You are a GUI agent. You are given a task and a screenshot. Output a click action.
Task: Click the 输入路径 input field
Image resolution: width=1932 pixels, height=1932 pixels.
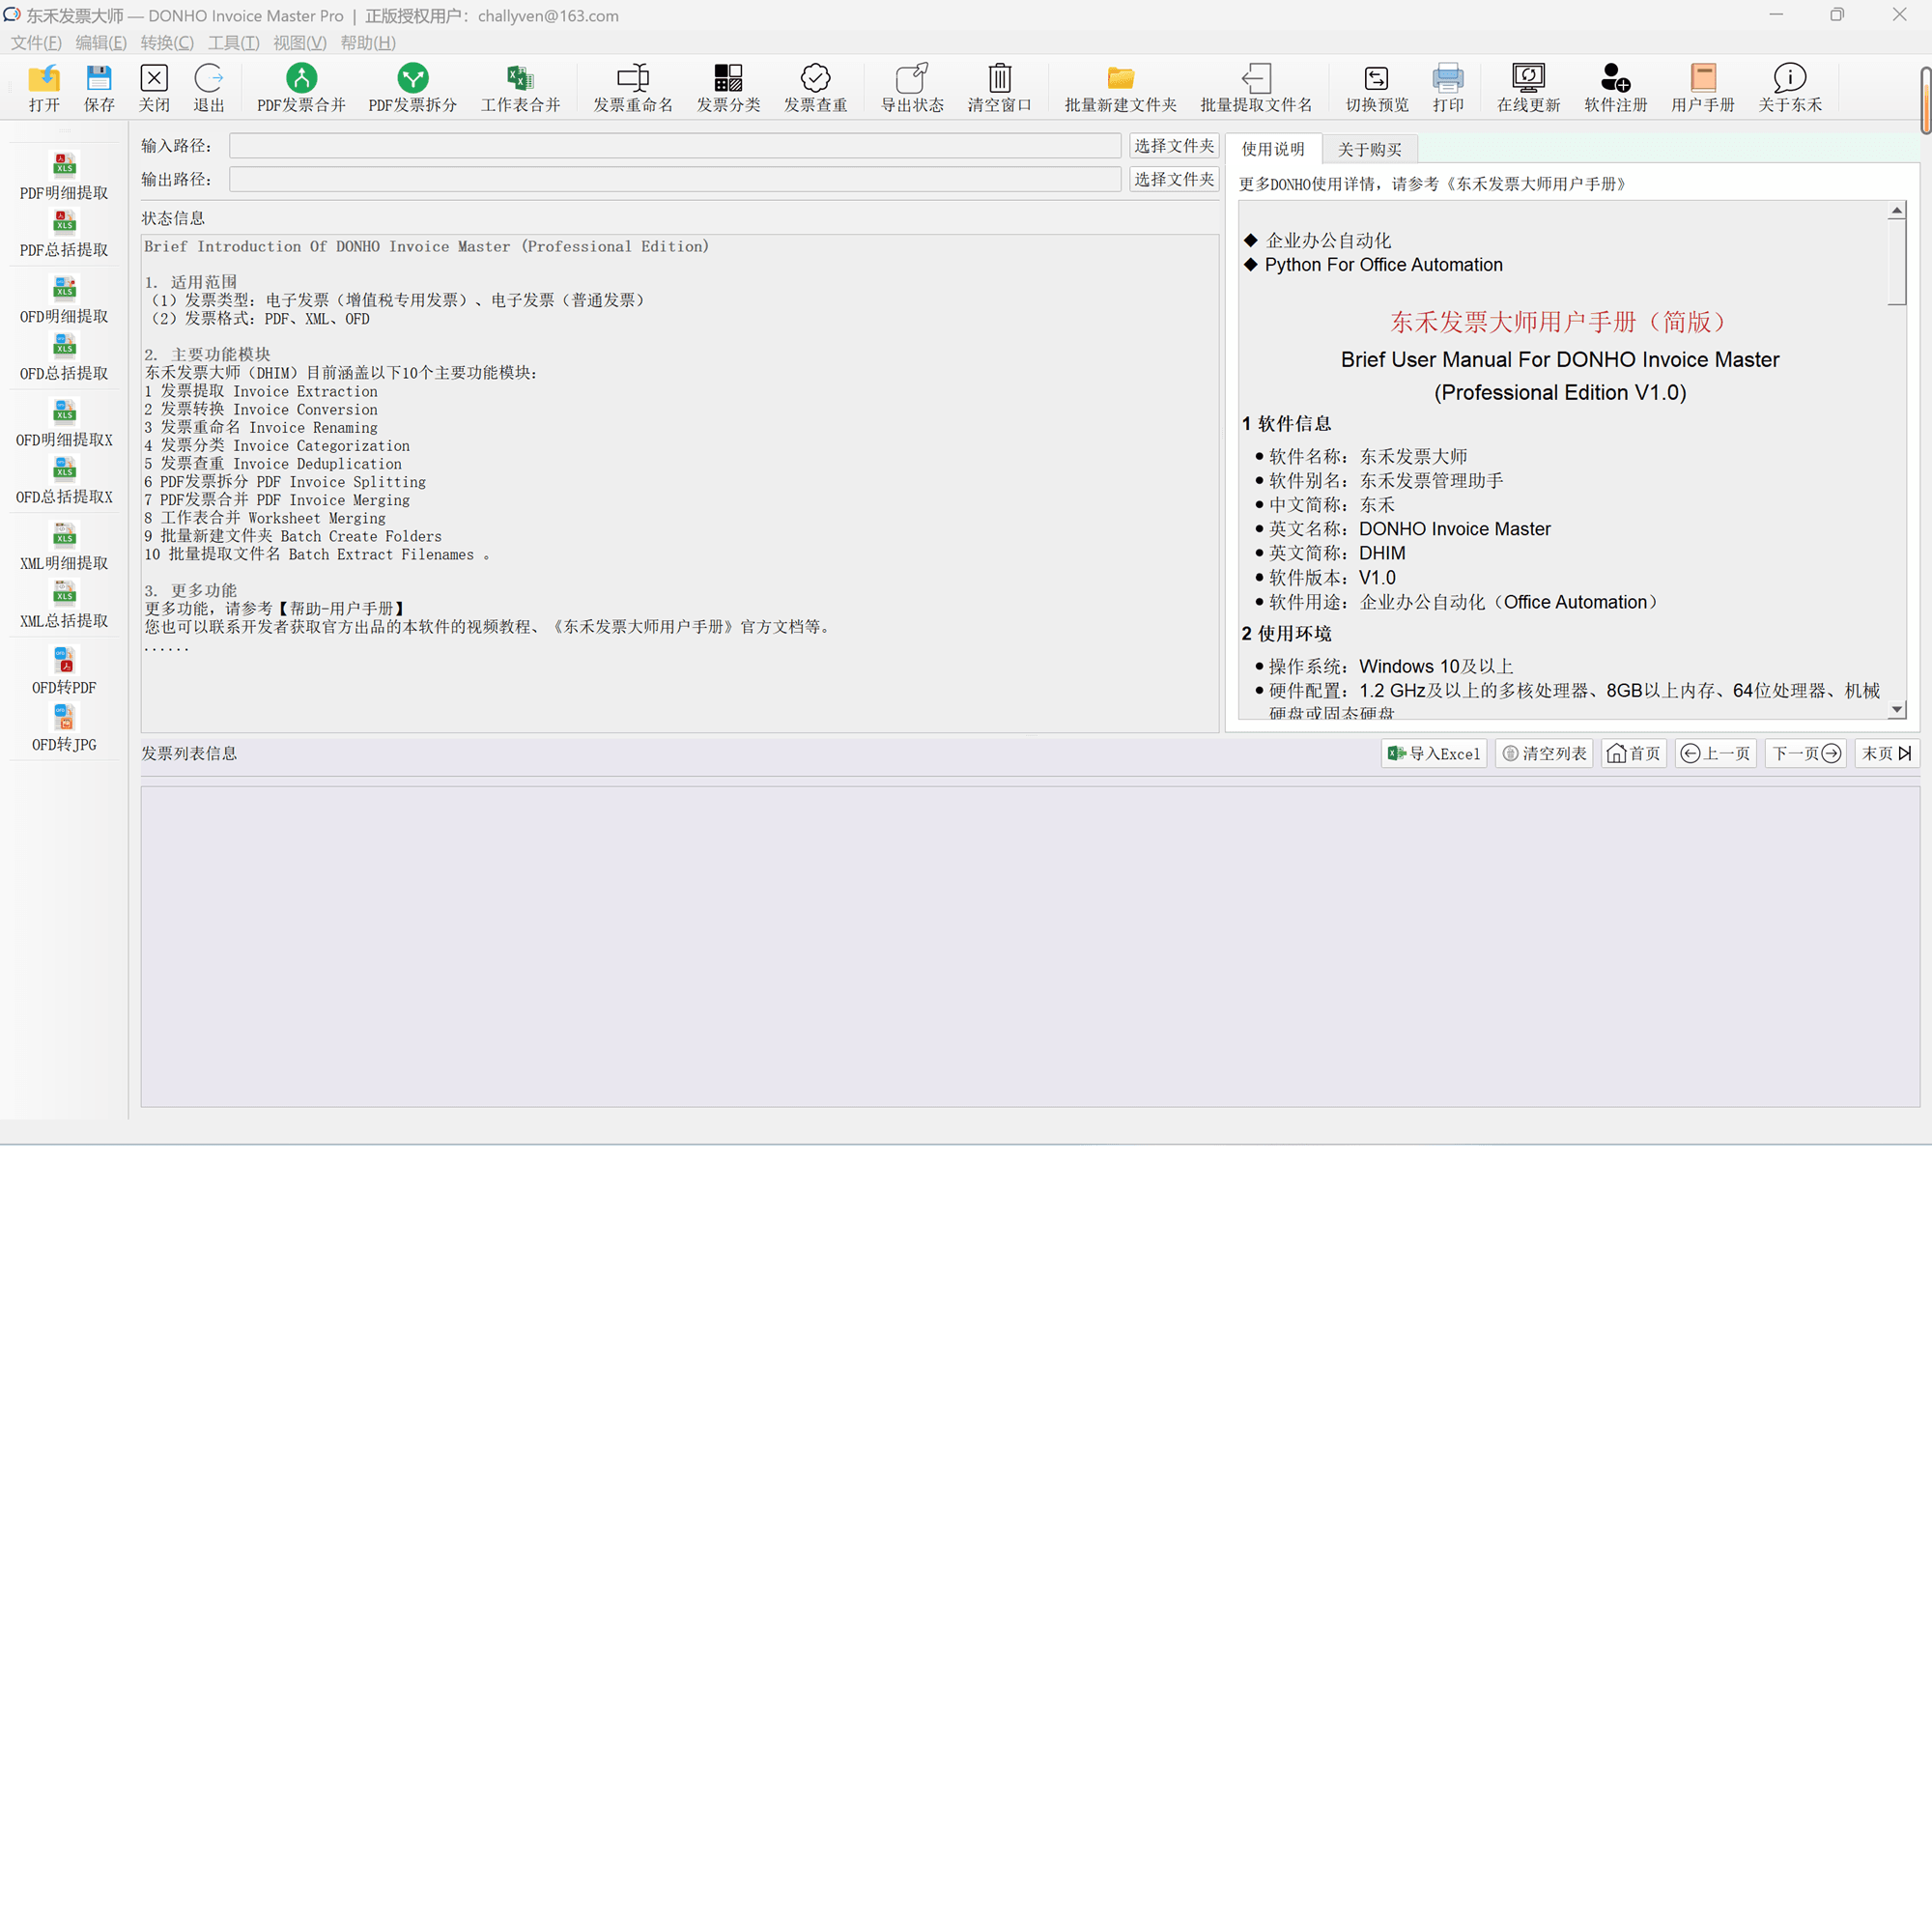point(675,146)
